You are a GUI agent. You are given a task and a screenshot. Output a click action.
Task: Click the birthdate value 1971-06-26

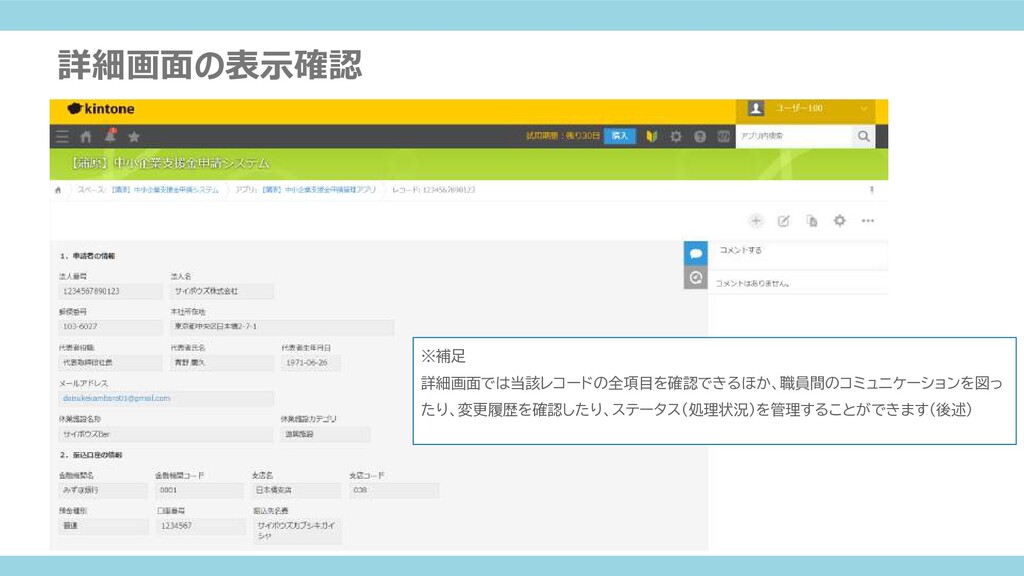click(x=311, y=362)
